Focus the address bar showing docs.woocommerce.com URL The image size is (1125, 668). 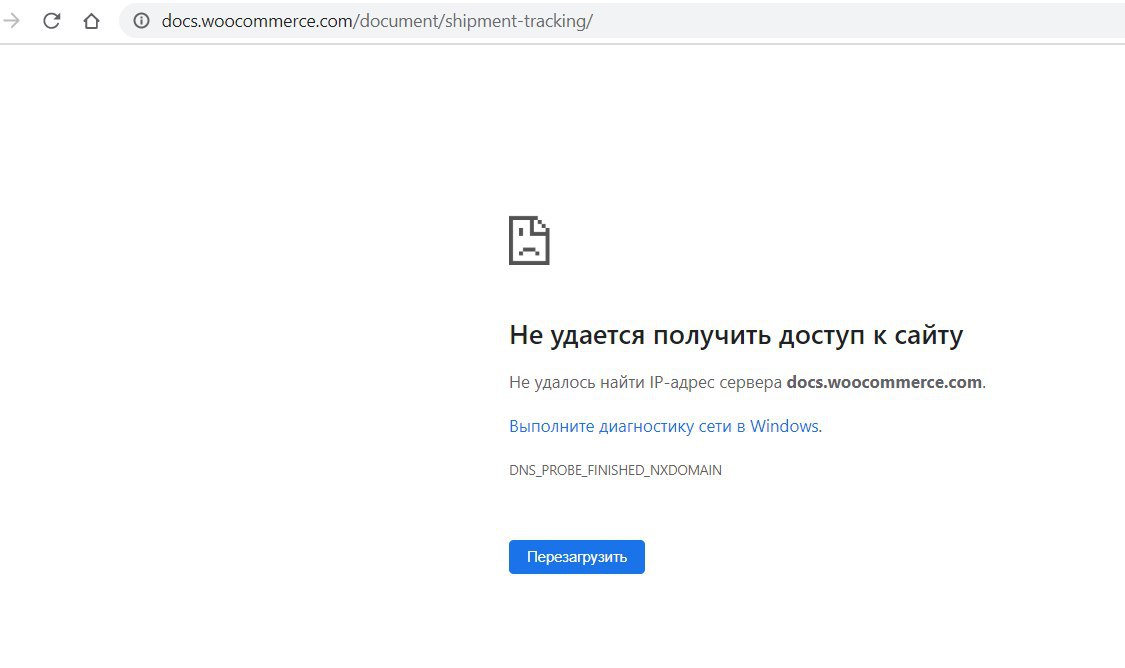[x=622, y=21]
